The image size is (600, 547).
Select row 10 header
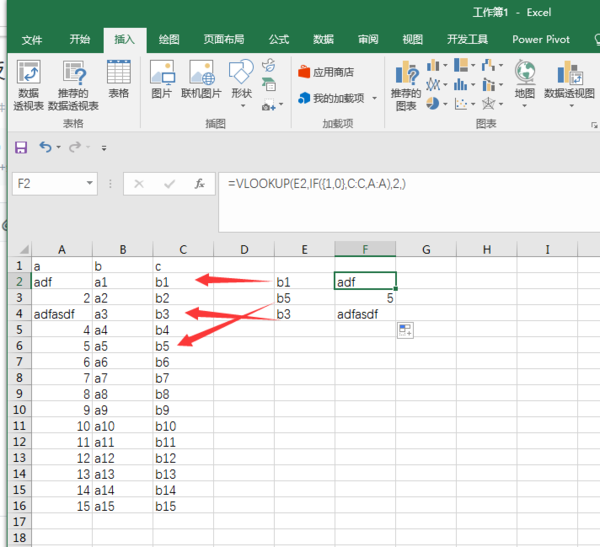pyautogui.click(x=20, y=410)
